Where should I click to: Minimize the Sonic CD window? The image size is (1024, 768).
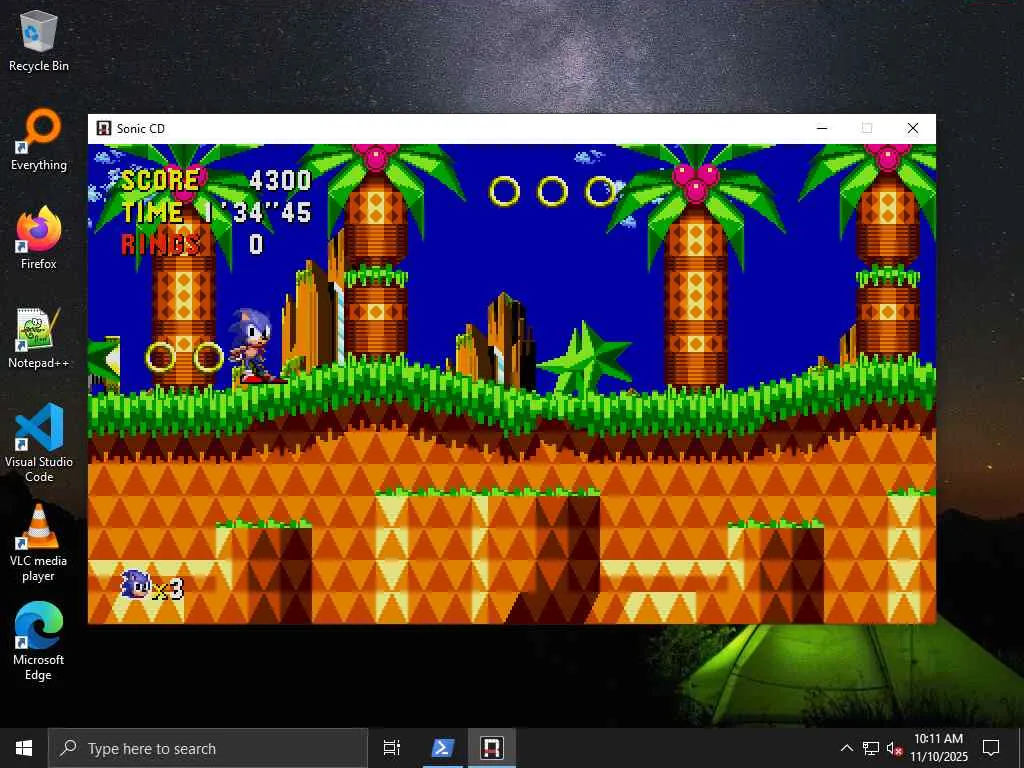(822, 129)
